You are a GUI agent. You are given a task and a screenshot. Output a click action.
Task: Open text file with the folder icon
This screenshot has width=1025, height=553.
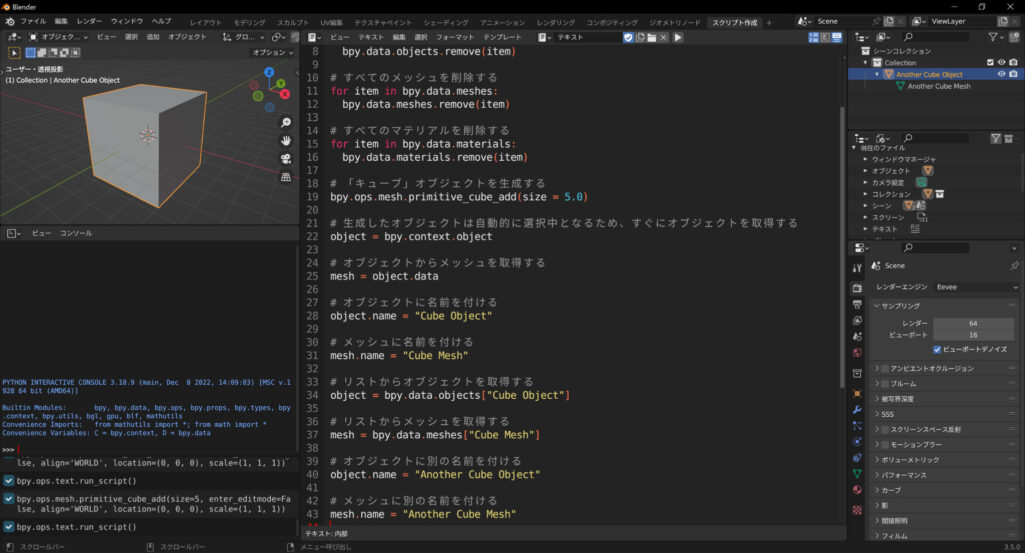click(x=652, y=37)
